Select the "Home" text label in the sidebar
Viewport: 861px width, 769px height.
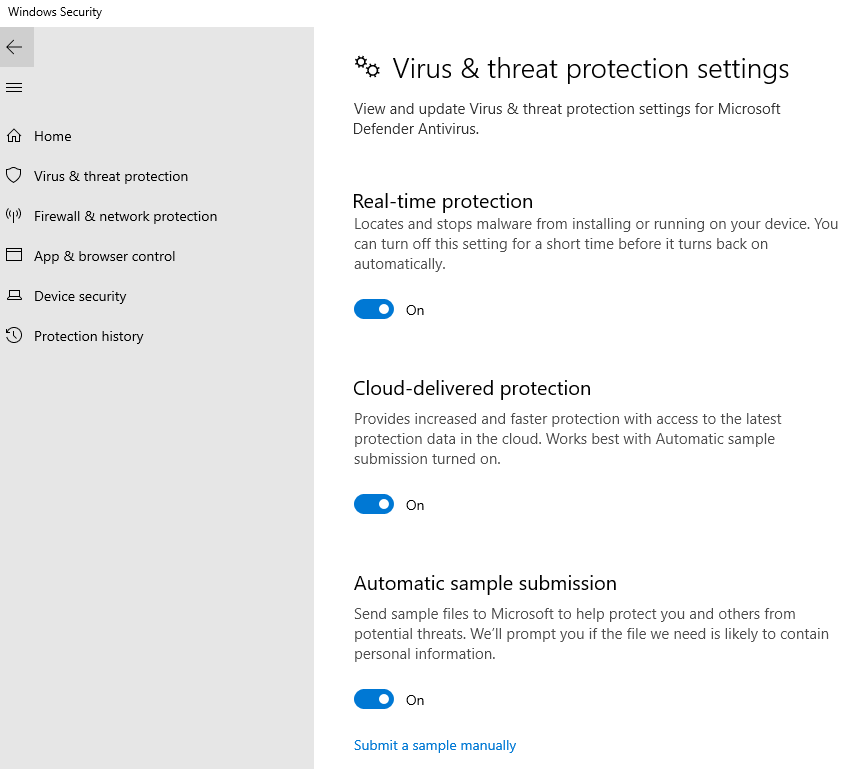[x=53, y=136]
